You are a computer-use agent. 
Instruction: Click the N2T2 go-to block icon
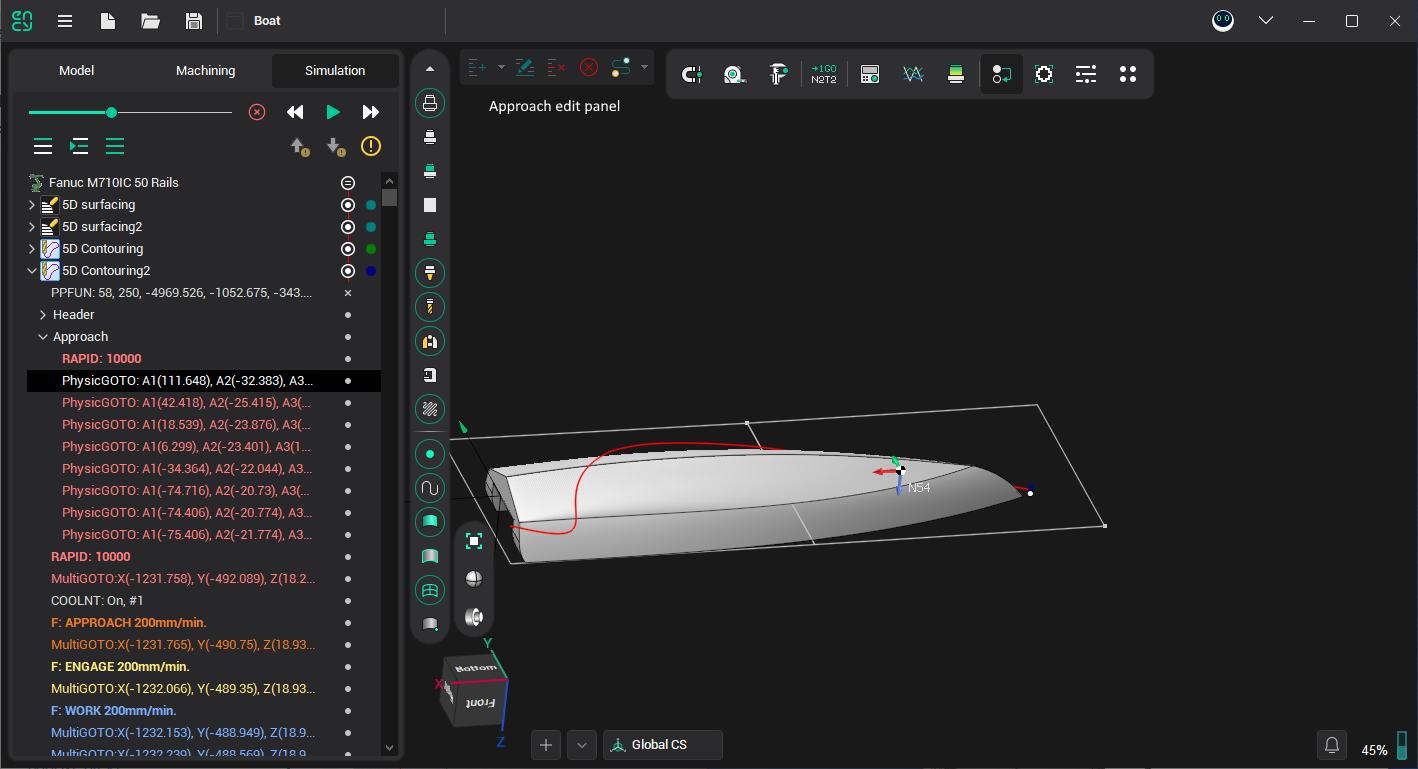824,74
